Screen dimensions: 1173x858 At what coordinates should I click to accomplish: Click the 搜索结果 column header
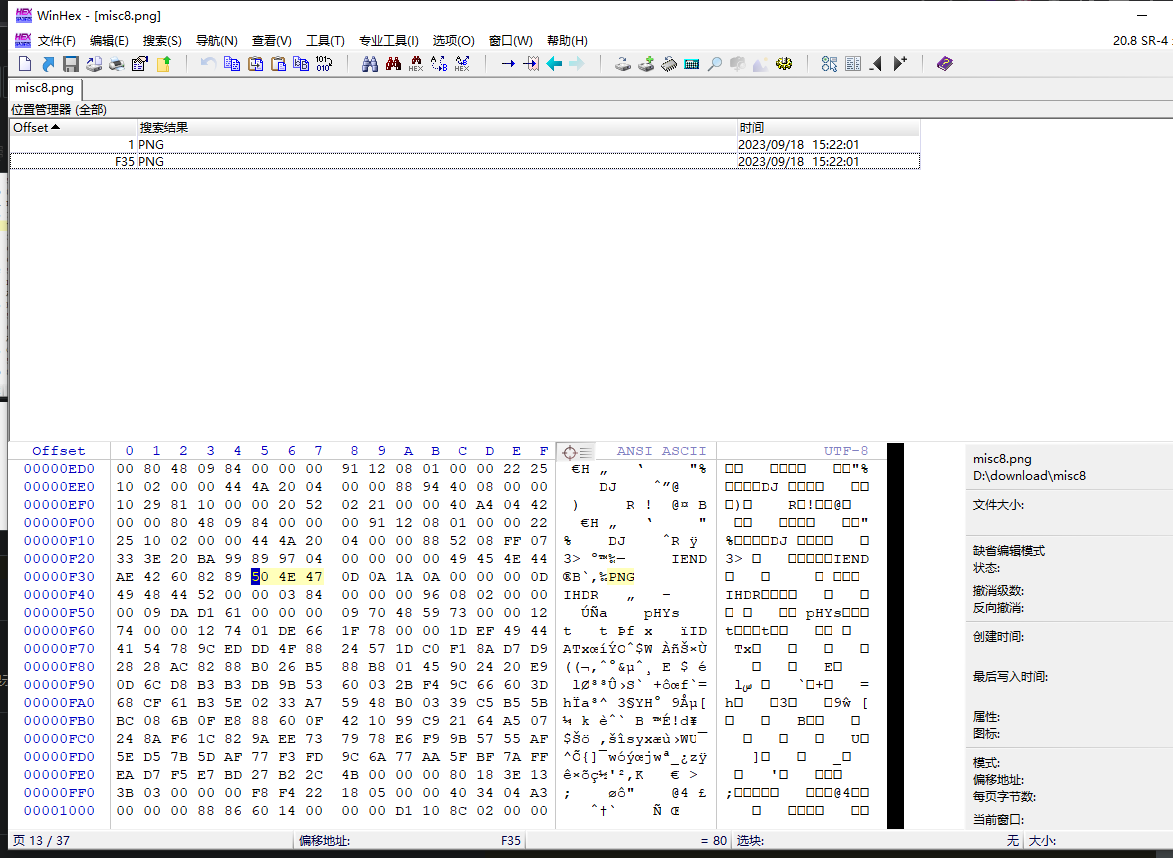click(x=437, y=128)
